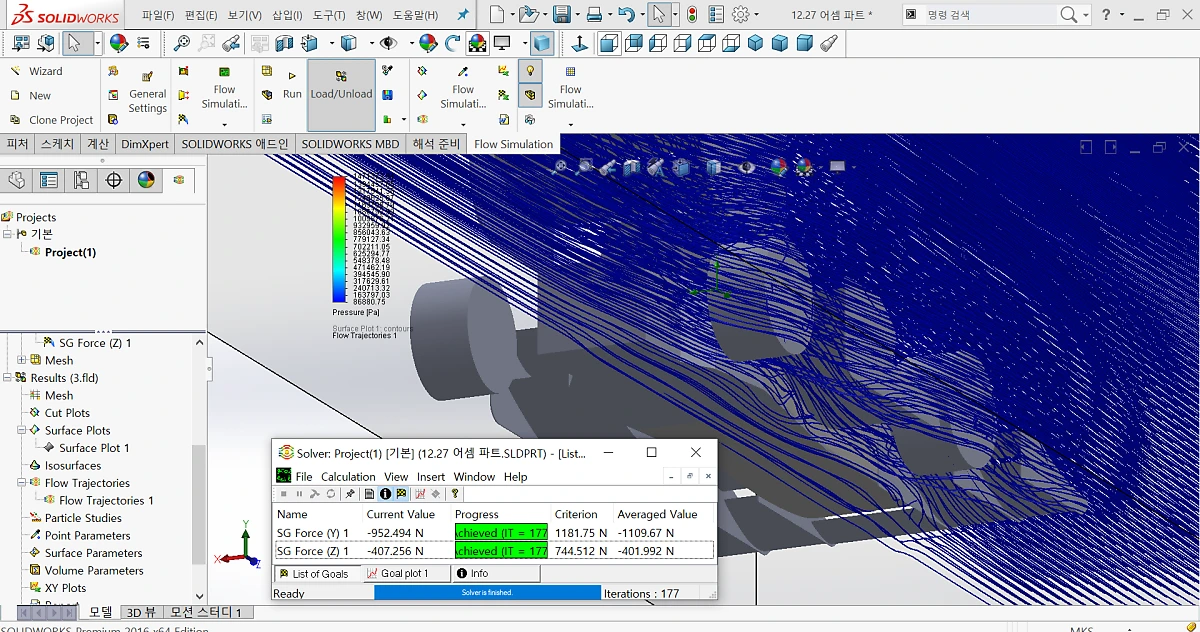Click the Run solver icon
Screen dimensions: 1200x632
click(x=291, y=75)
